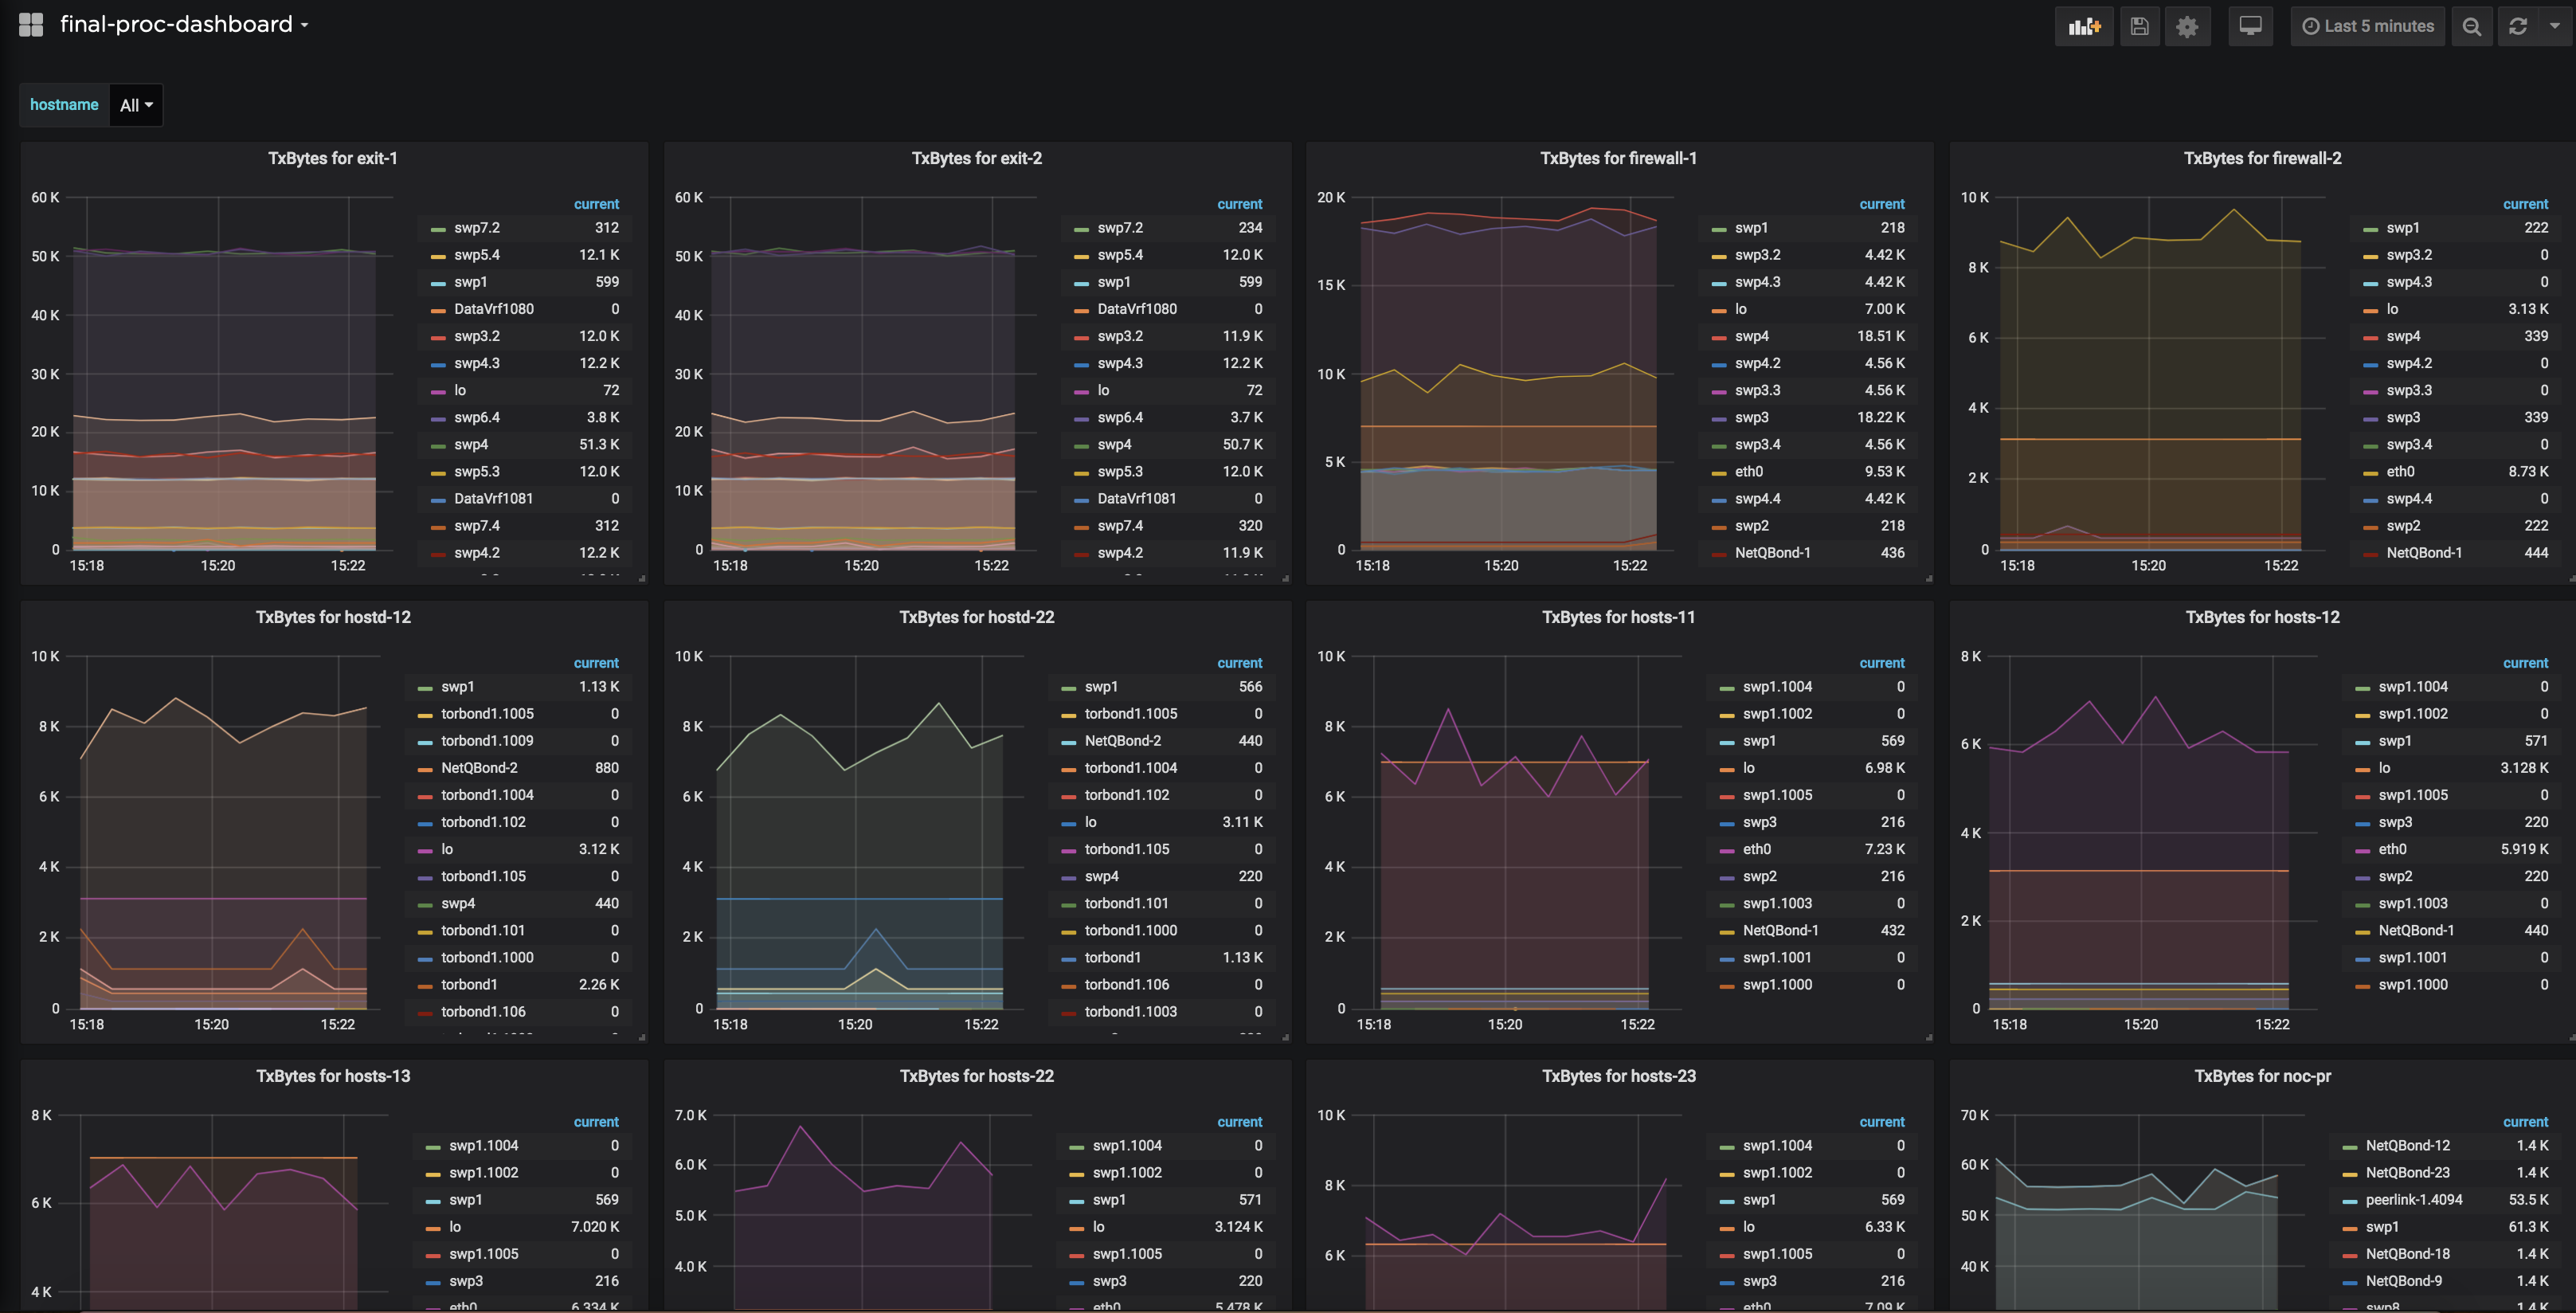Open Last 5 minutes time picker
This screenshot has height=1313, width=2576.
(x=2367, y=27)
